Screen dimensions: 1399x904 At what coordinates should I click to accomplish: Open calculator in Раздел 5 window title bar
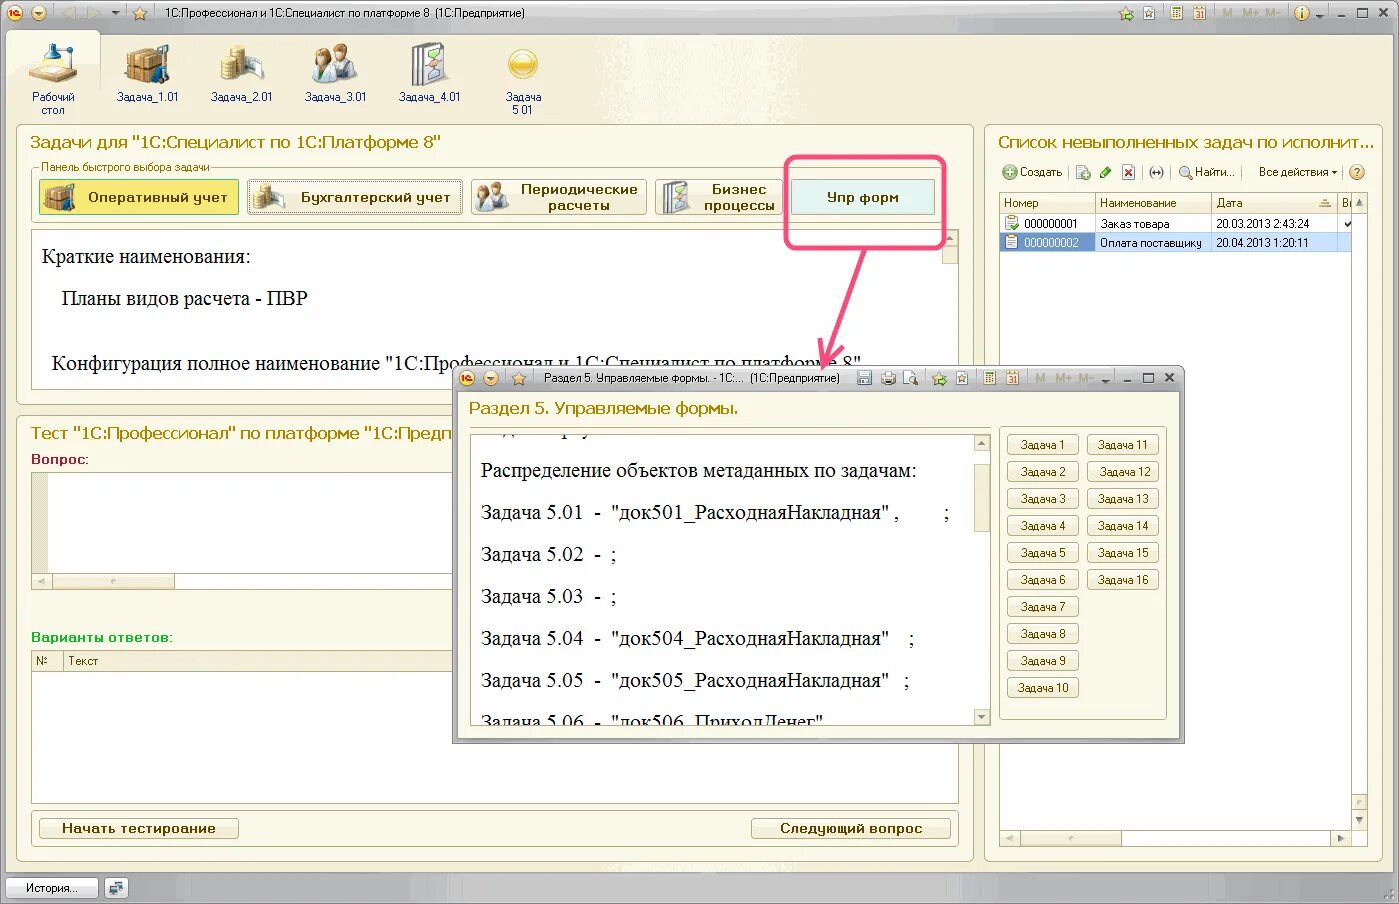(989, 378)
